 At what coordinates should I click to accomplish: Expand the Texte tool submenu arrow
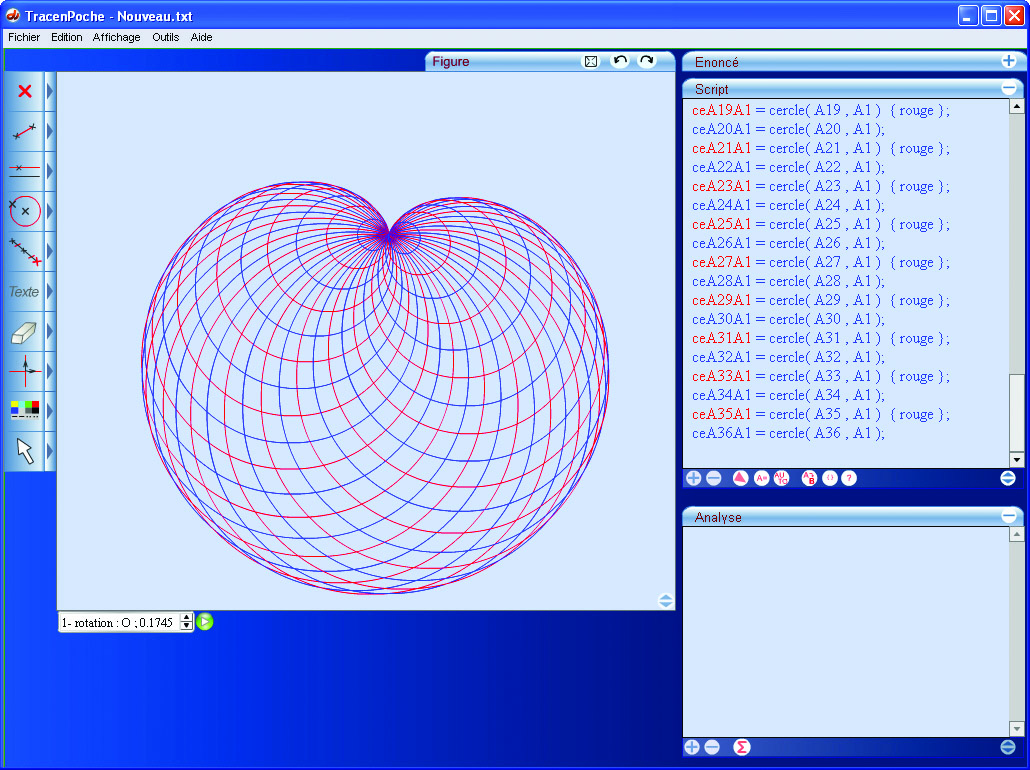50,291
